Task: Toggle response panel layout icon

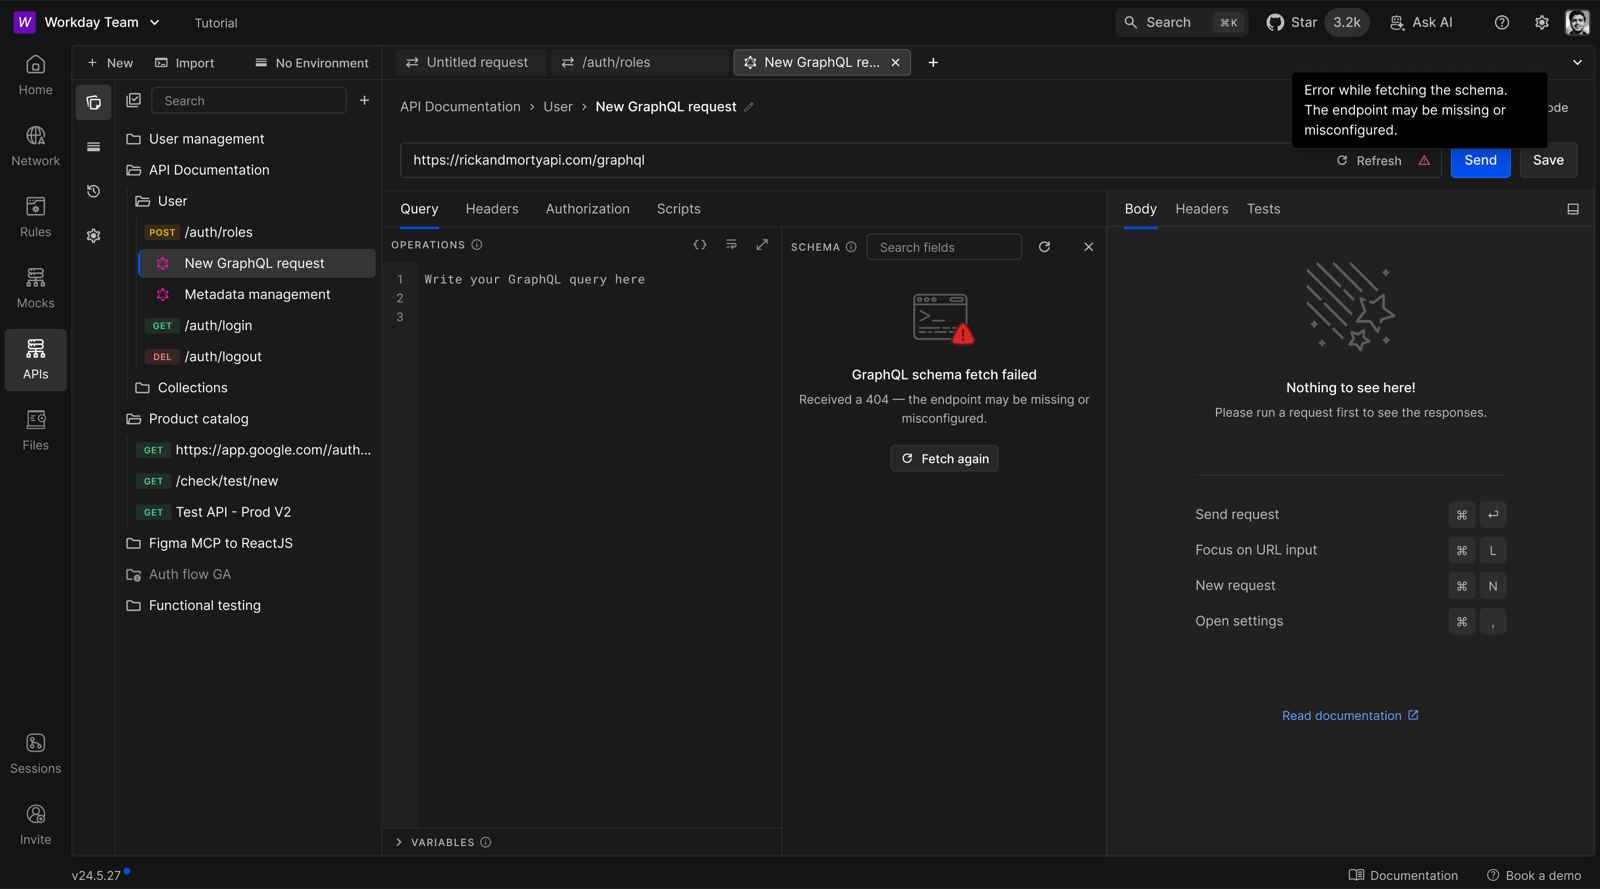Action: tap(1573, 209)
